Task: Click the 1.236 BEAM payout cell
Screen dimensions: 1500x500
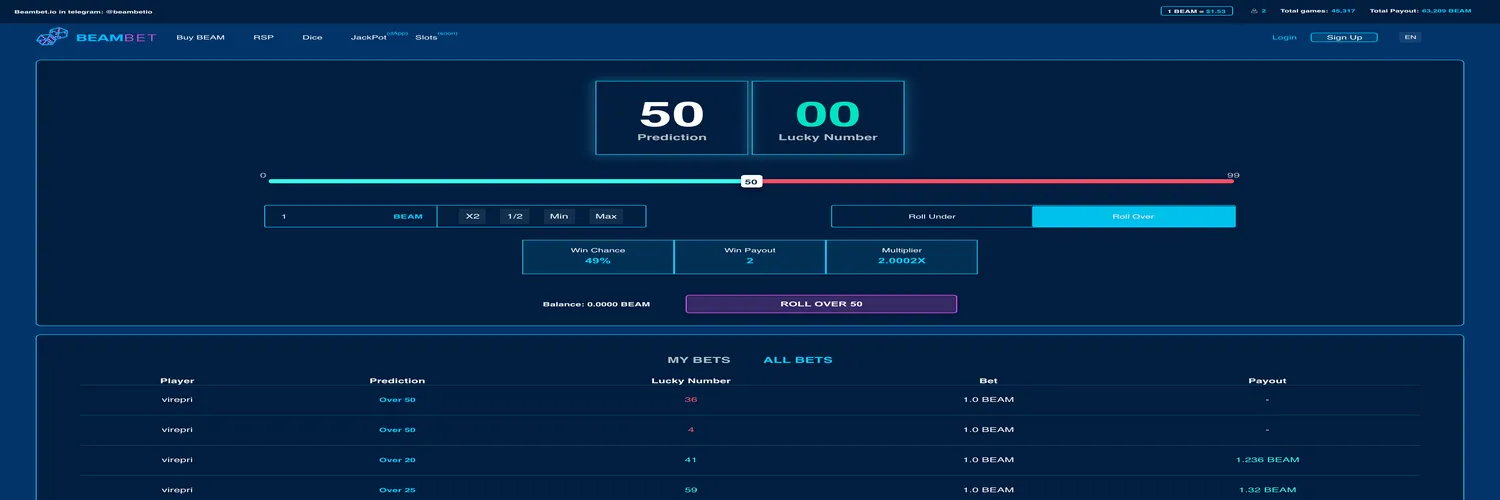Action: pos(1267,460)
